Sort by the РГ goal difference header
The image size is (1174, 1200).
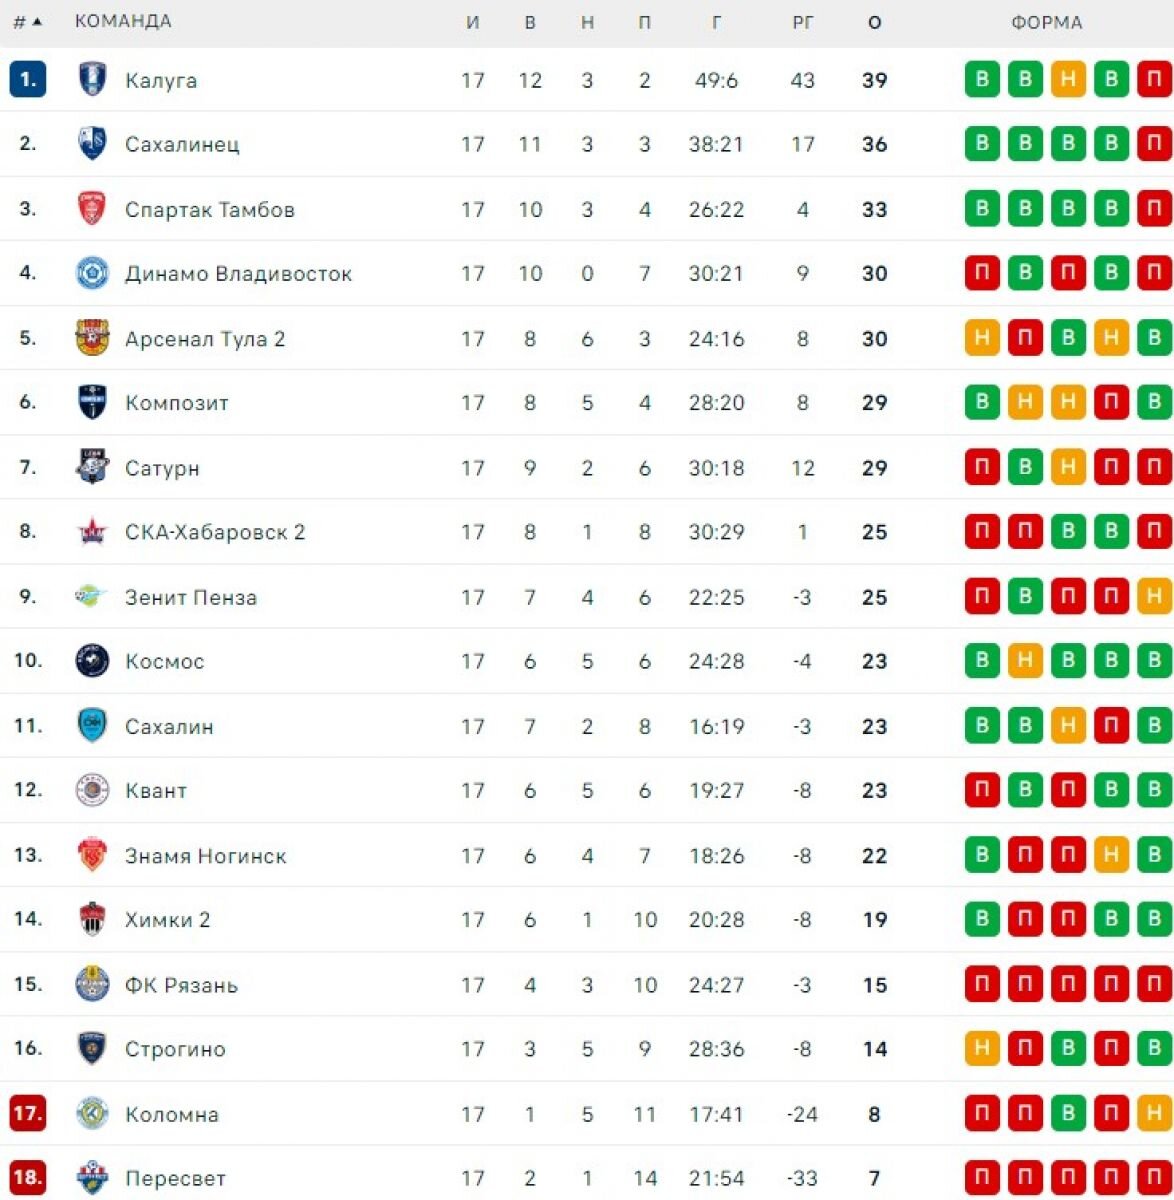click(803, 22)
